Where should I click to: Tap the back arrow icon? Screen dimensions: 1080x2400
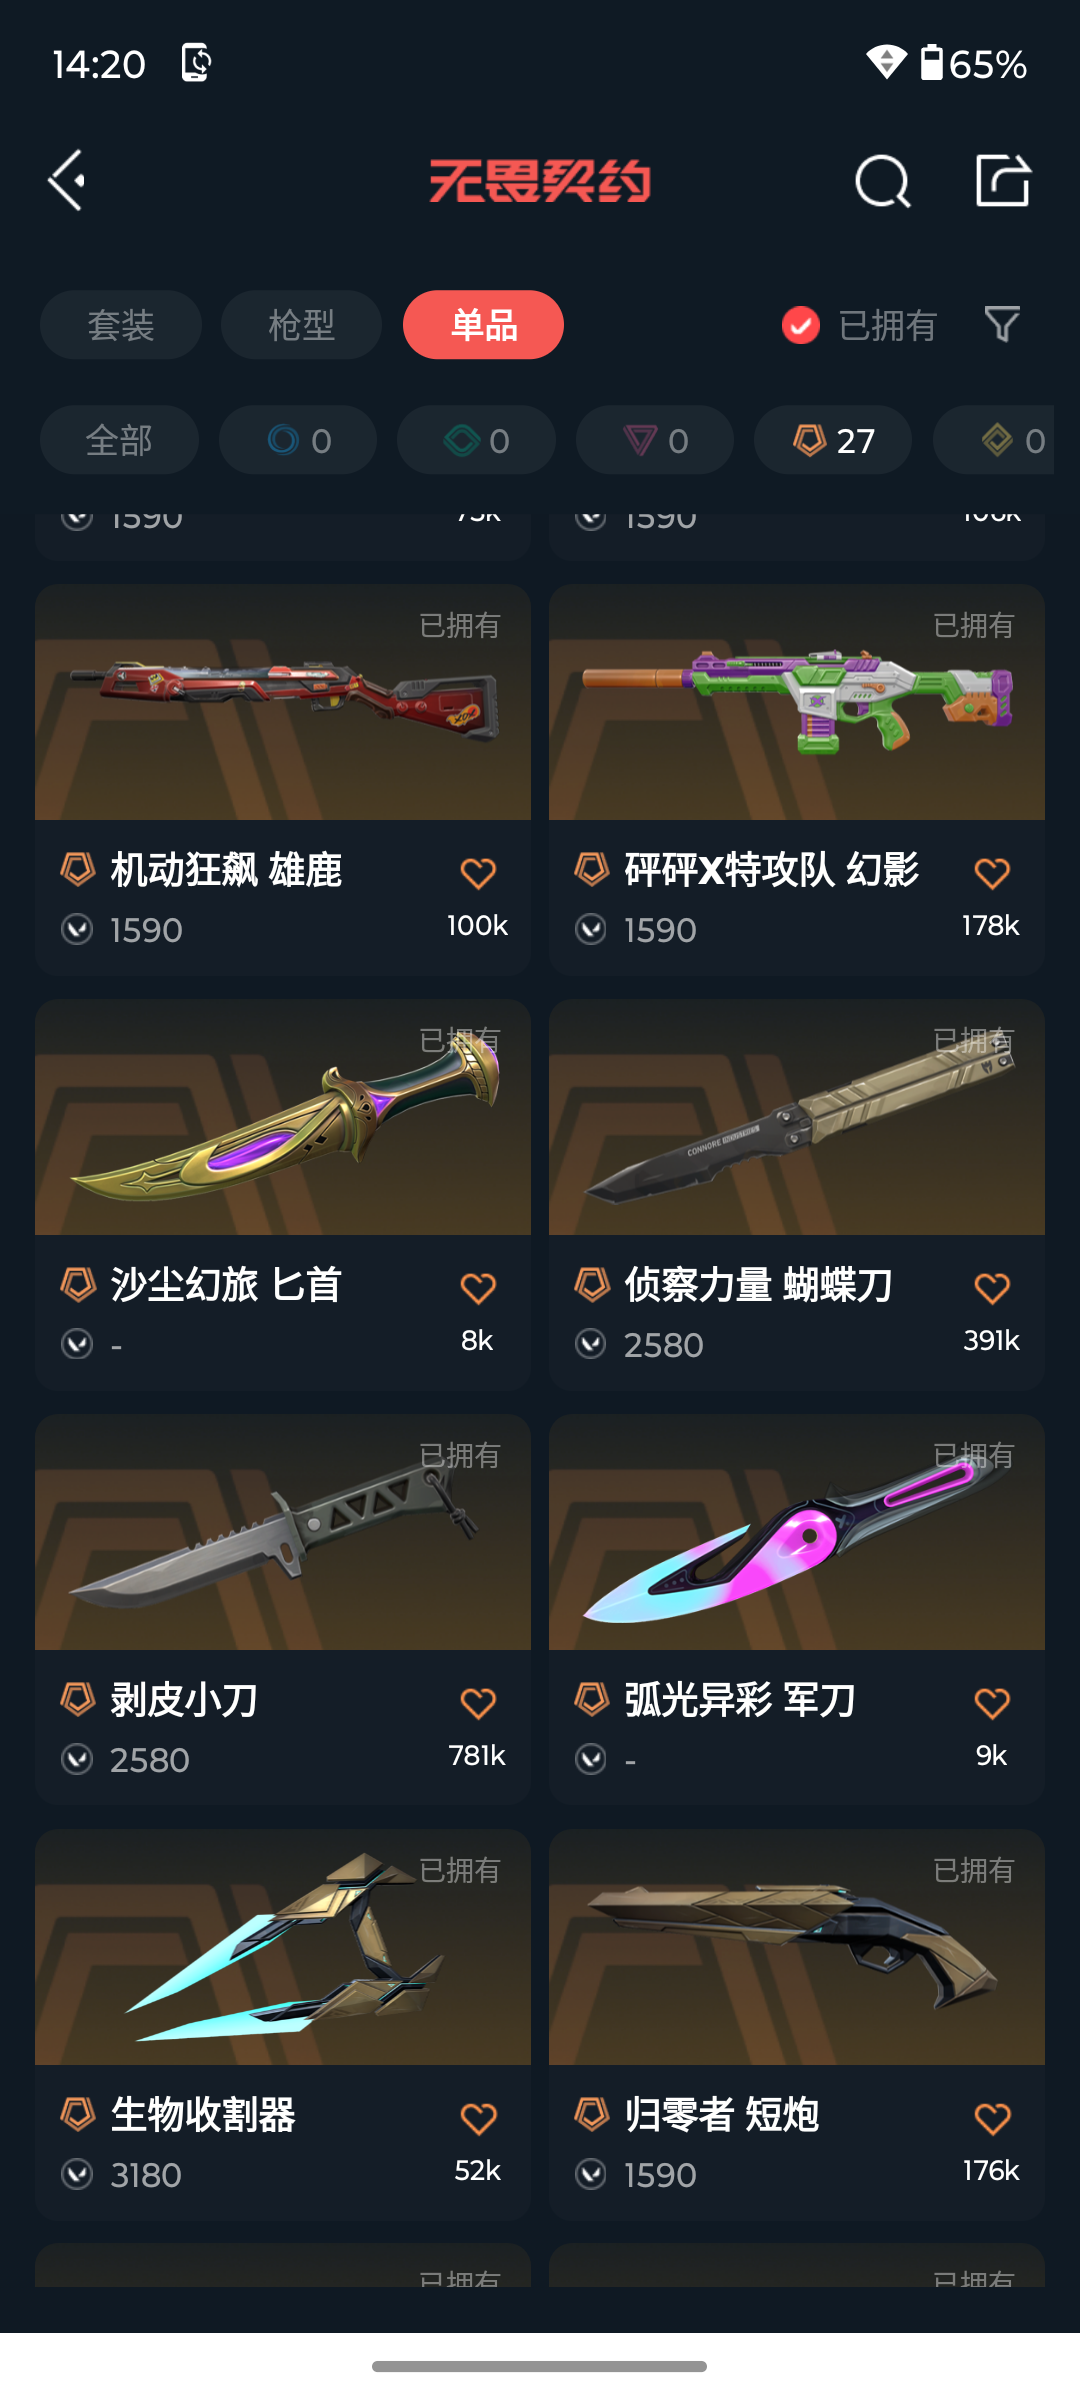coord(67,181)
